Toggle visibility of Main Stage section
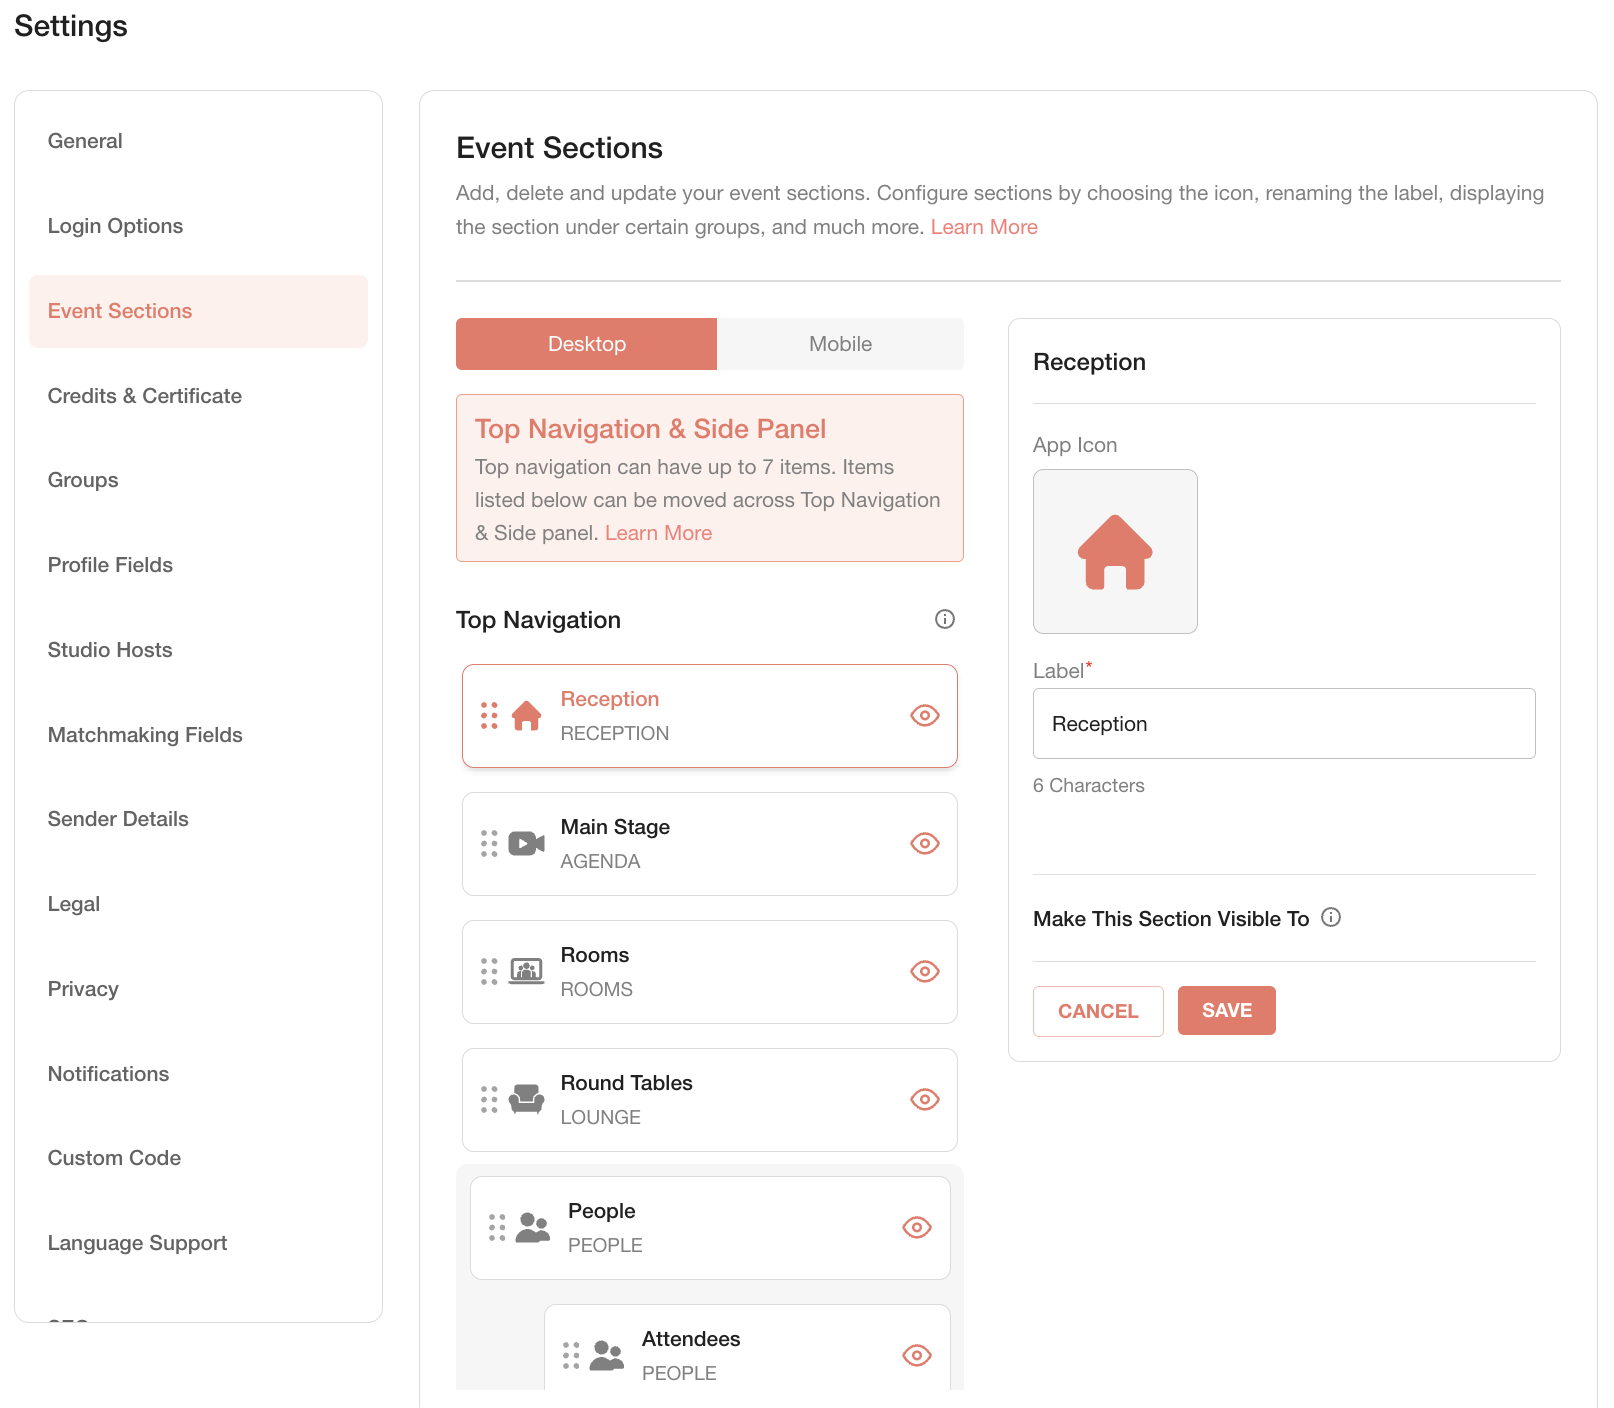Screen dimensions: 1614x1408 pos(924,843)
